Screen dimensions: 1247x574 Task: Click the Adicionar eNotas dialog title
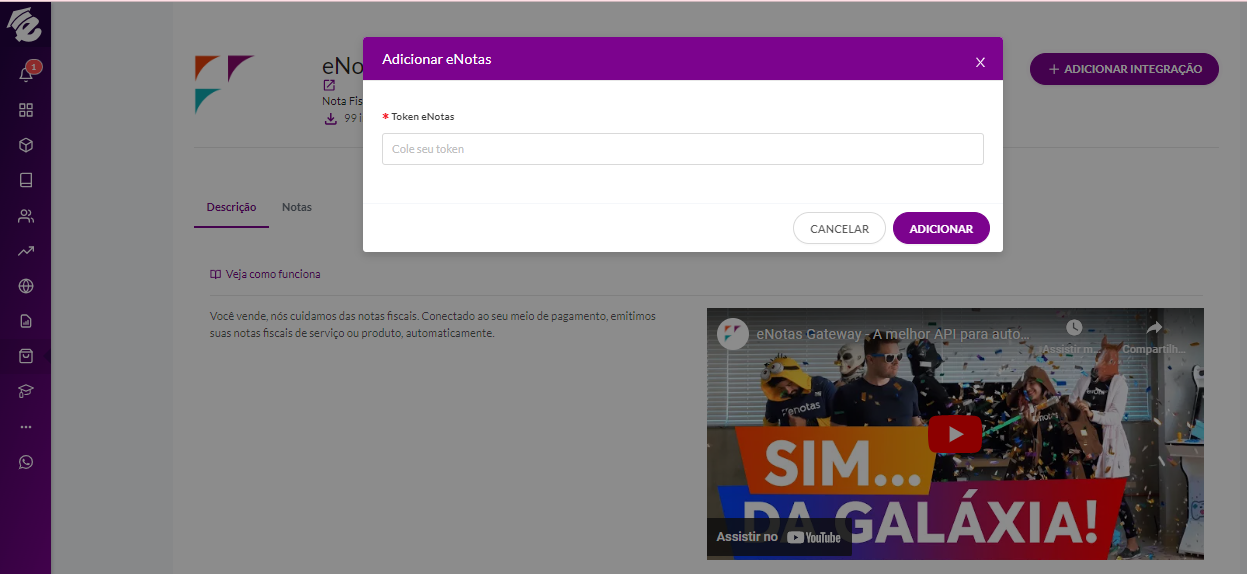[437, 59]
